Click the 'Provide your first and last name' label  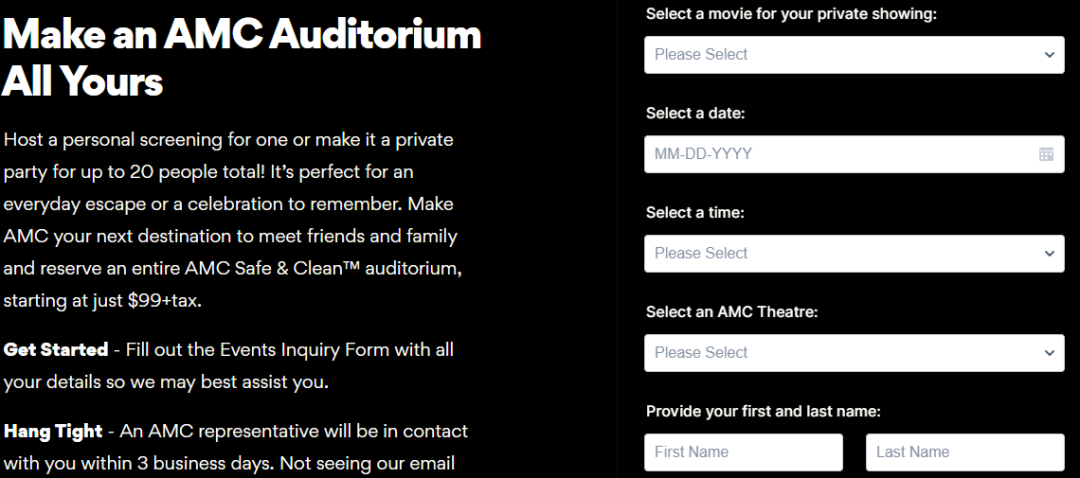(x=763, y=412)
